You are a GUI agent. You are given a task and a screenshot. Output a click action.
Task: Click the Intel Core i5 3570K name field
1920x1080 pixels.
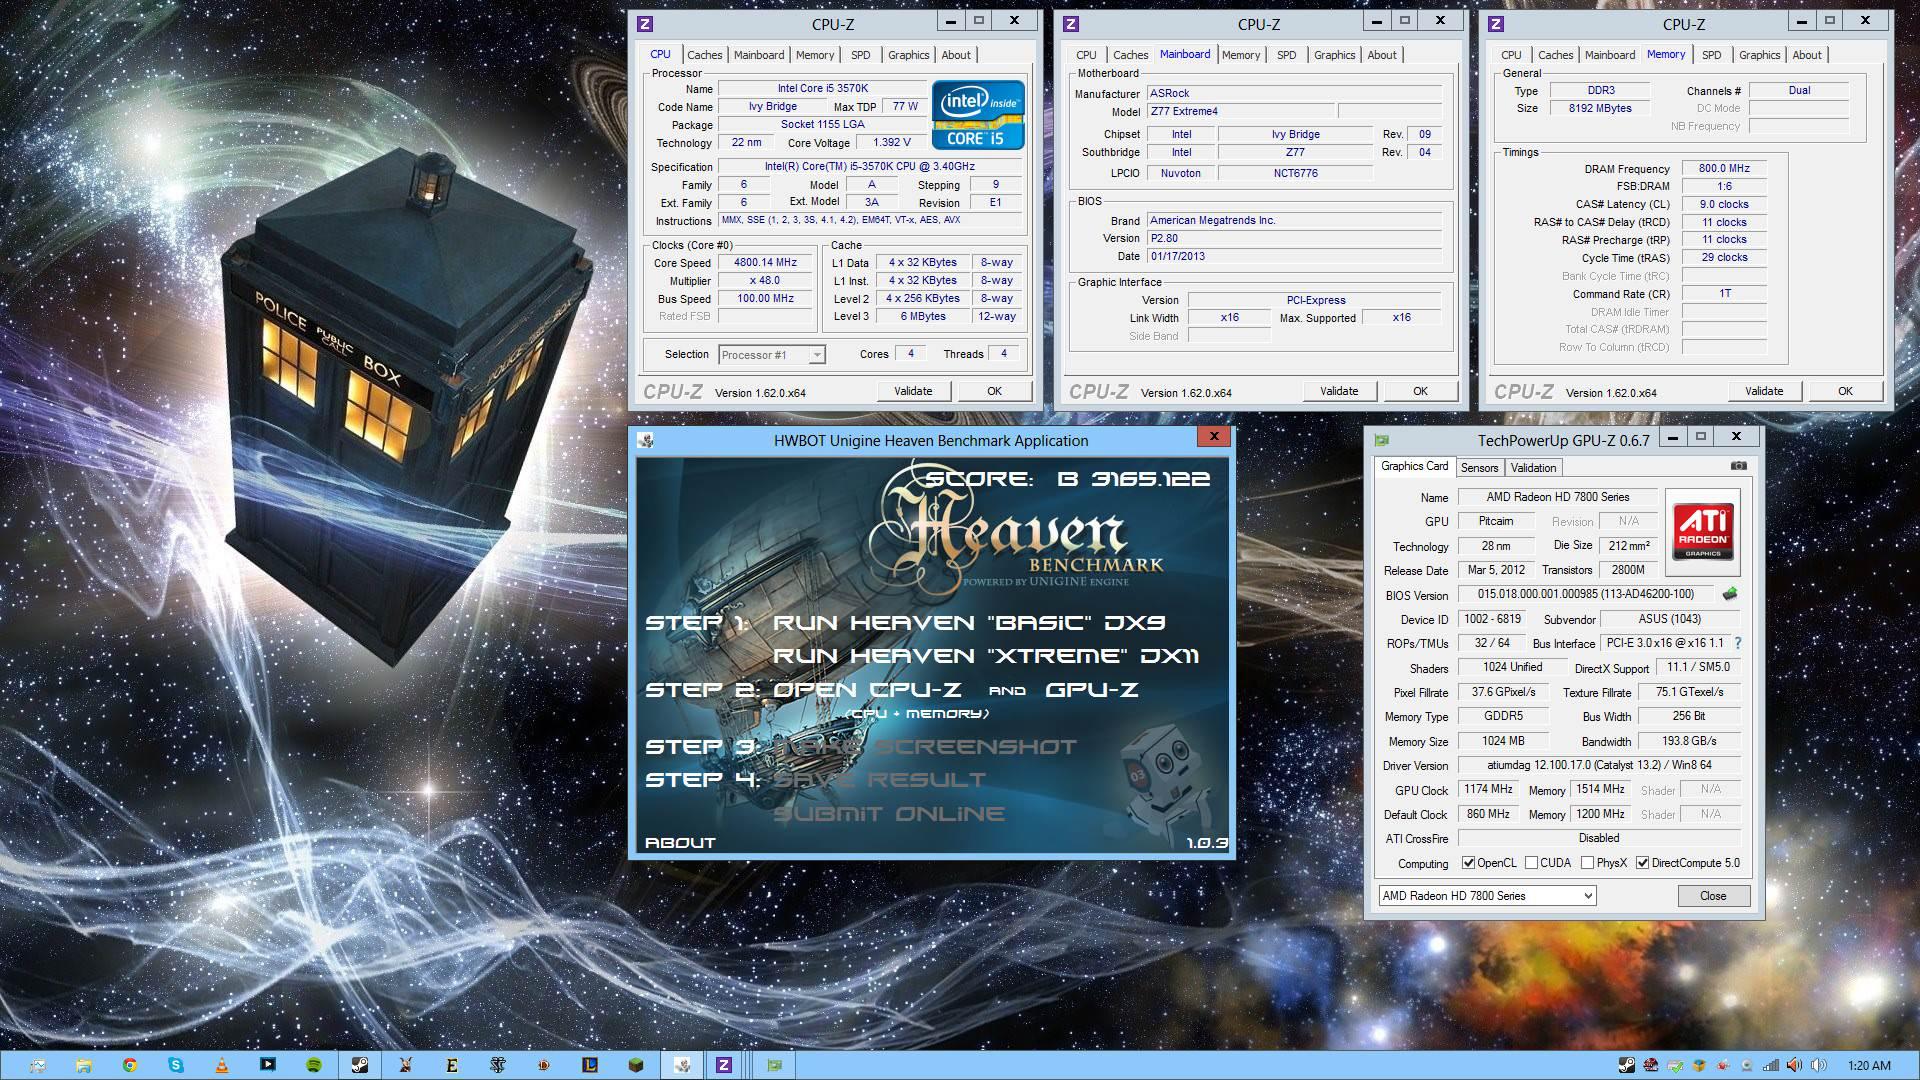click(823, 89)
